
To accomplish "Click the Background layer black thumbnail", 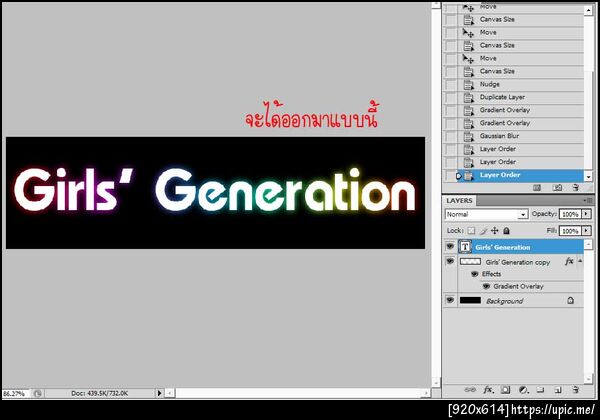I will [470, 300].
